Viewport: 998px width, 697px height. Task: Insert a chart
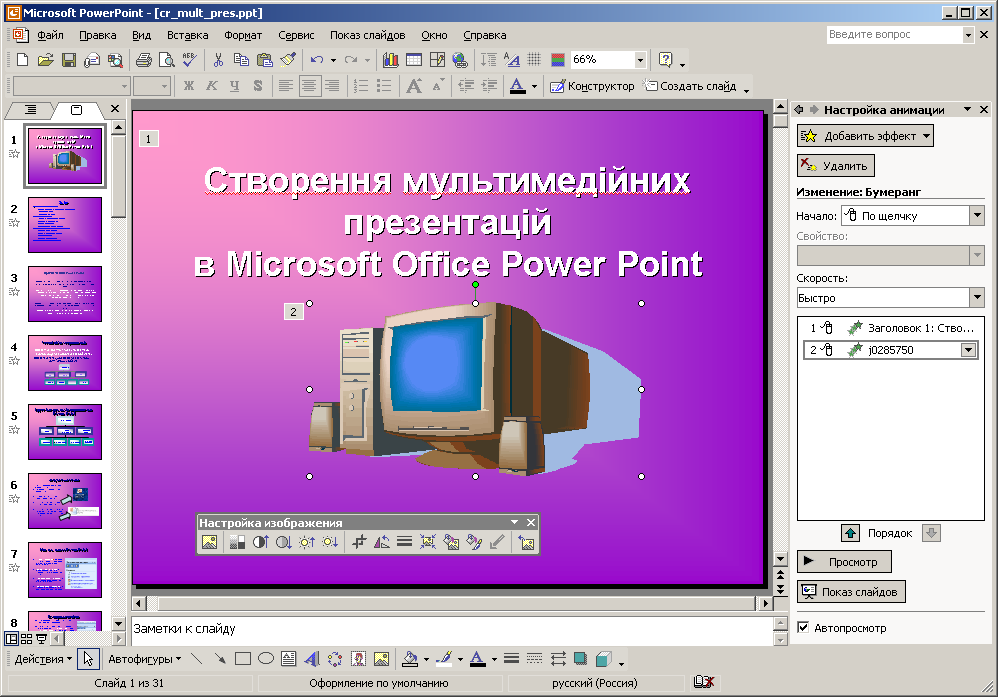390,60
